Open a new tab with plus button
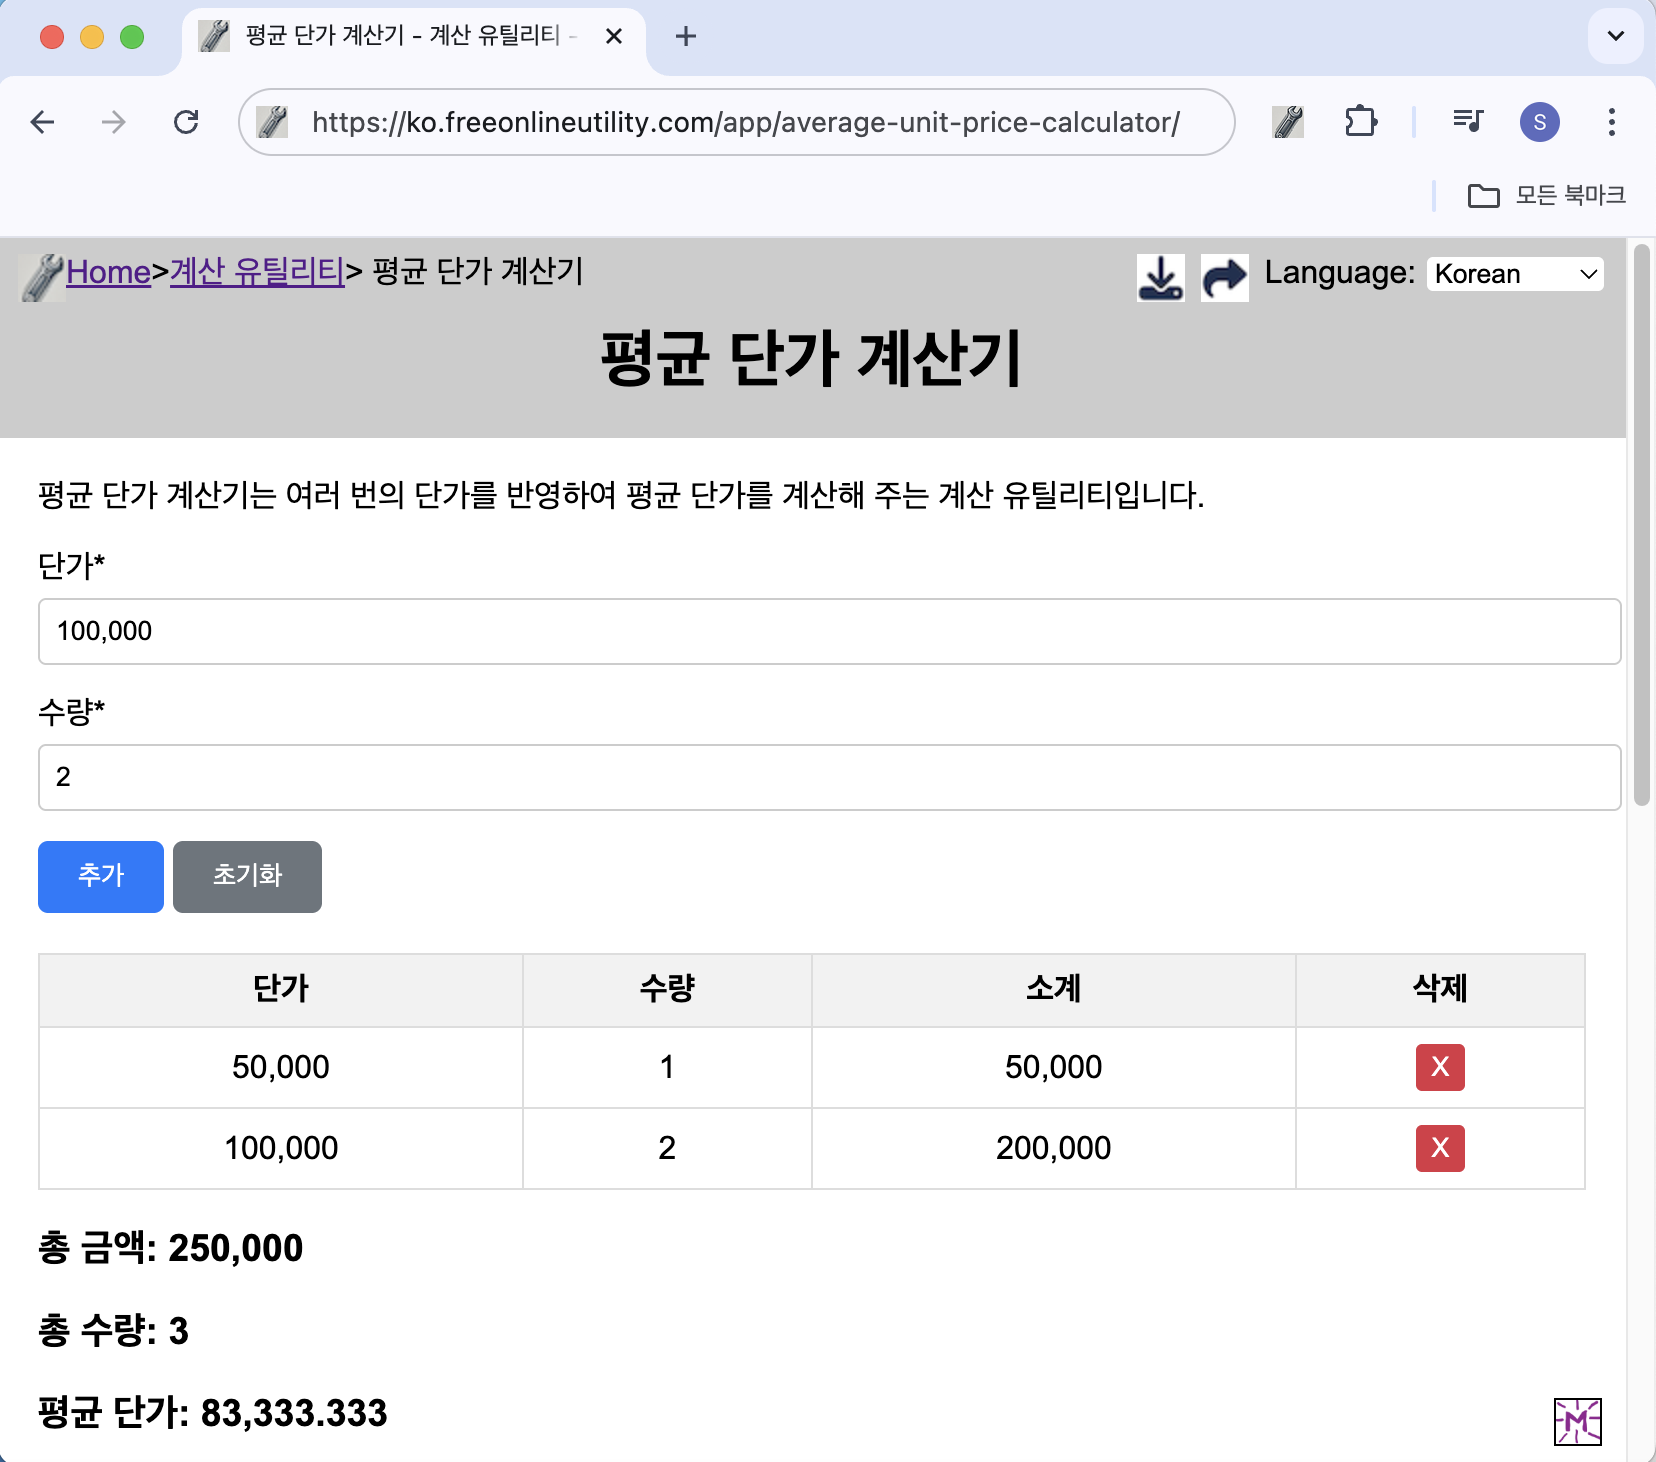The height and width of the screenshot is (1462, 1656). coord(685,37)
